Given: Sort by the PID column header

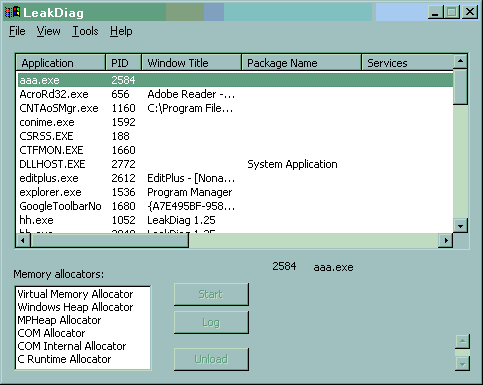Looking at the screenshot, I should (x=124, y=63).
